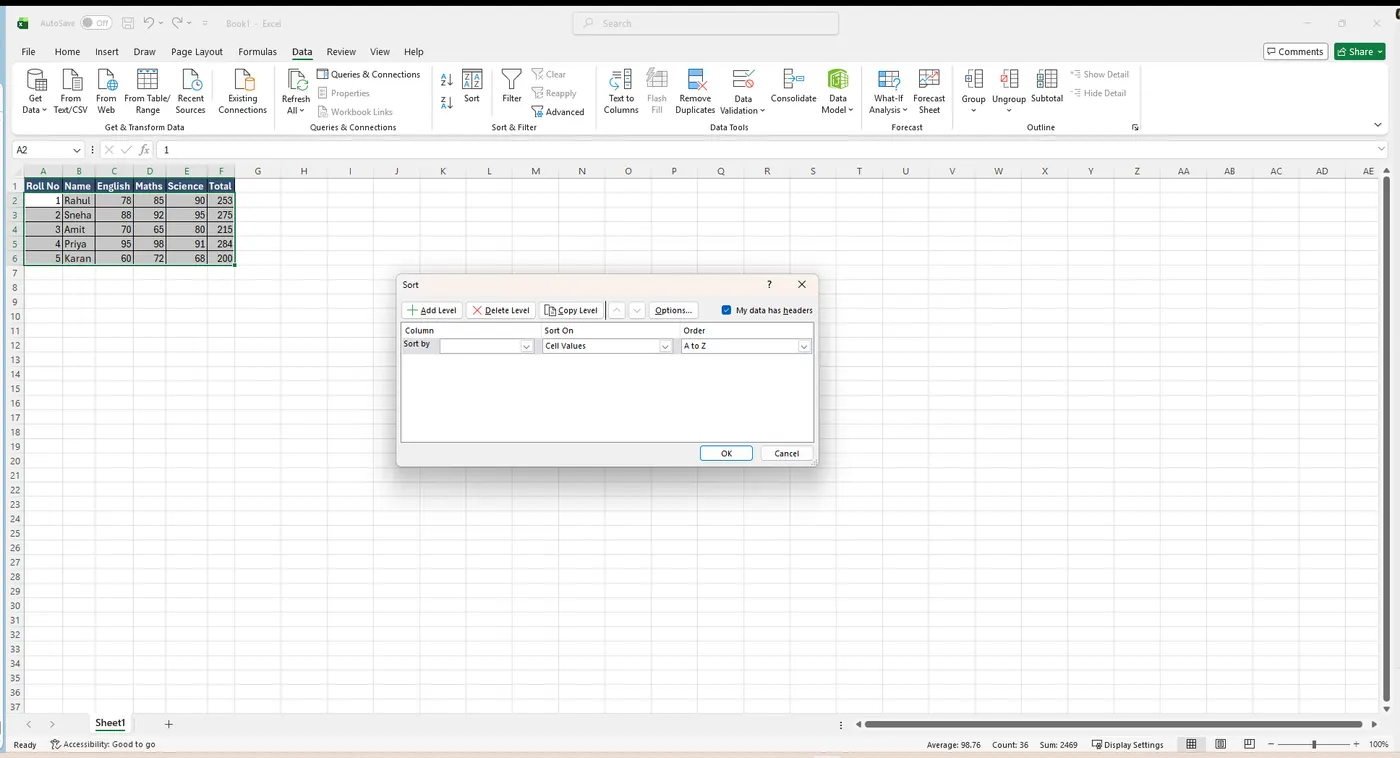The height and width of the screenshot is (758, 1400).
Task: Open Recent Sources
Action: 190,91
